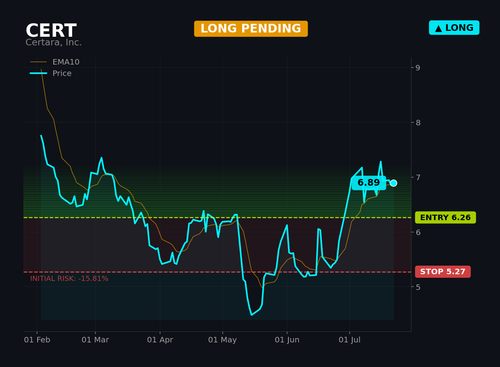Click the 01 Apr axis label
This screenshot has height=367, width=500.
pos(160,340)
